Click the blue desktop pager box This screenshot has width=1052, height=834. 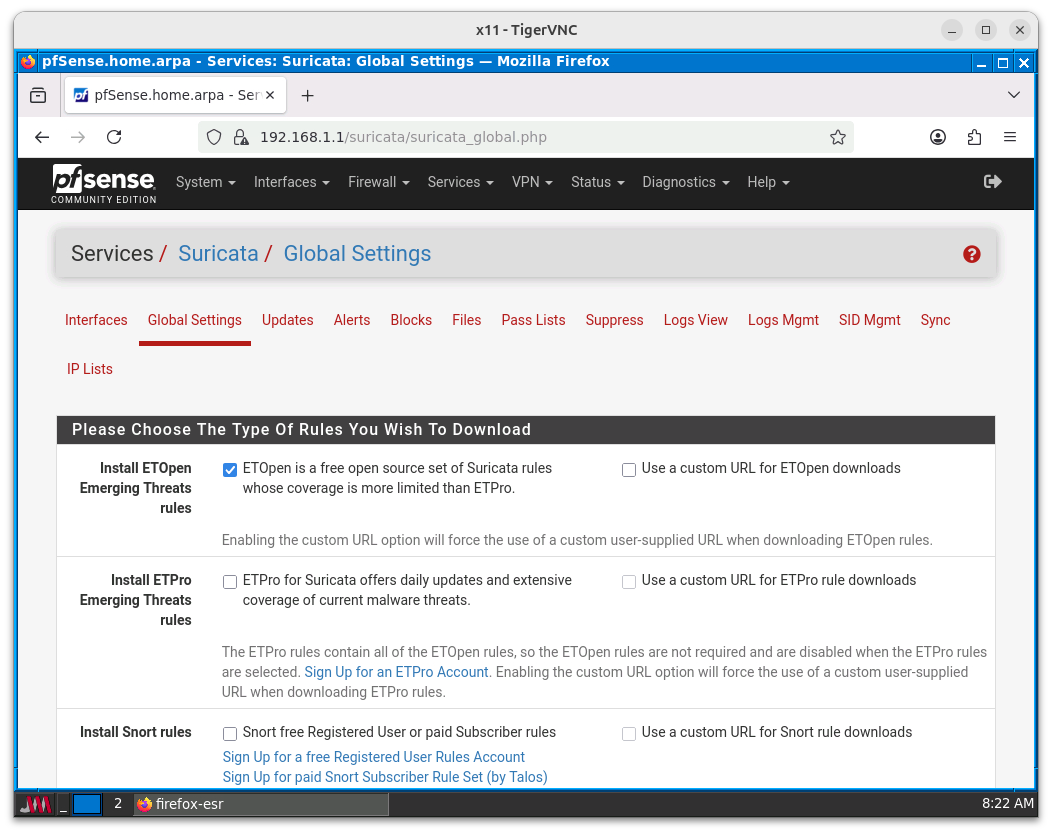click(x=87, y=804)
